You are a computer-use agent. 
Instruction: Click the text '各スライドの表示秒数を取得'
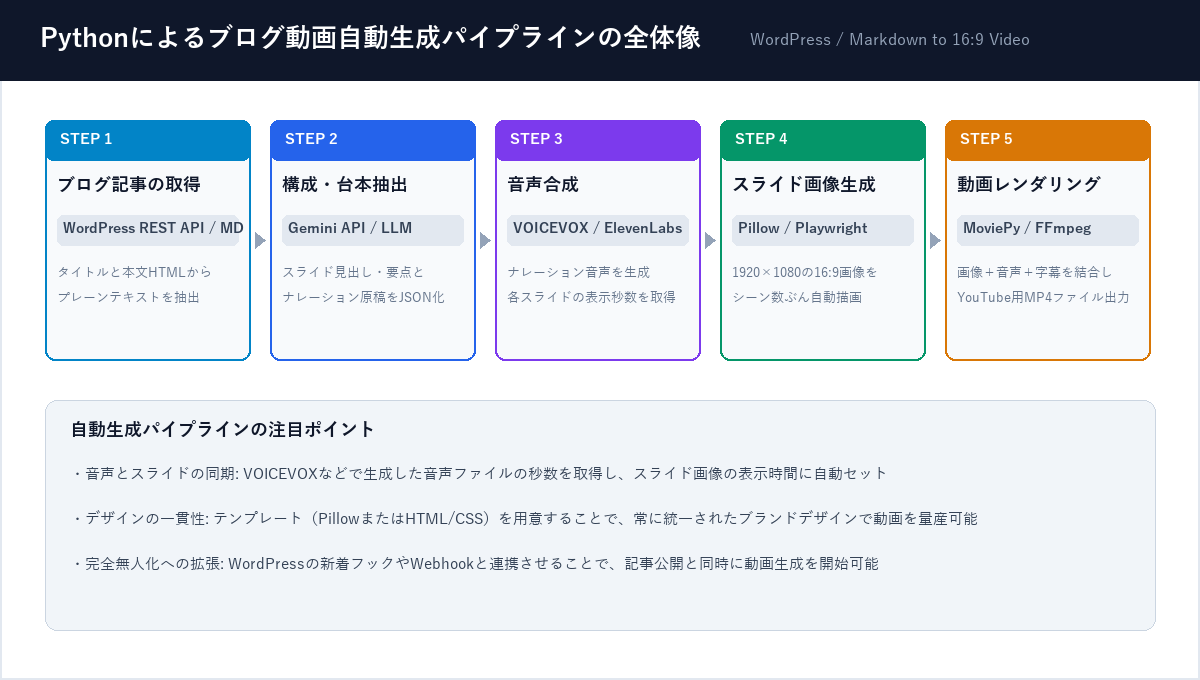(x=591, y=297)
